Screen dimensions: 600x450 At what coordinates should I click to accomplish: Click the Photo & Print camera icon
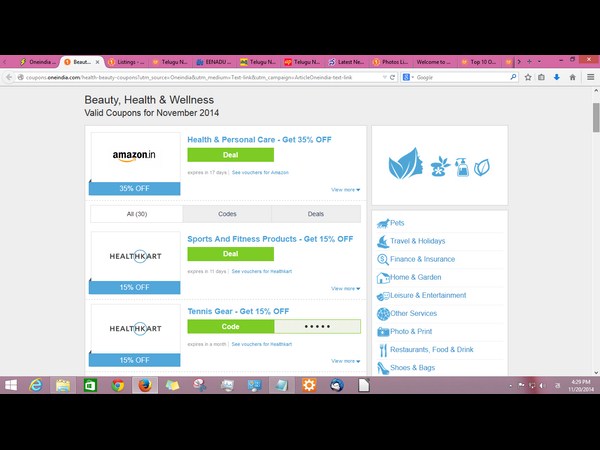click(x=383, y=332)
